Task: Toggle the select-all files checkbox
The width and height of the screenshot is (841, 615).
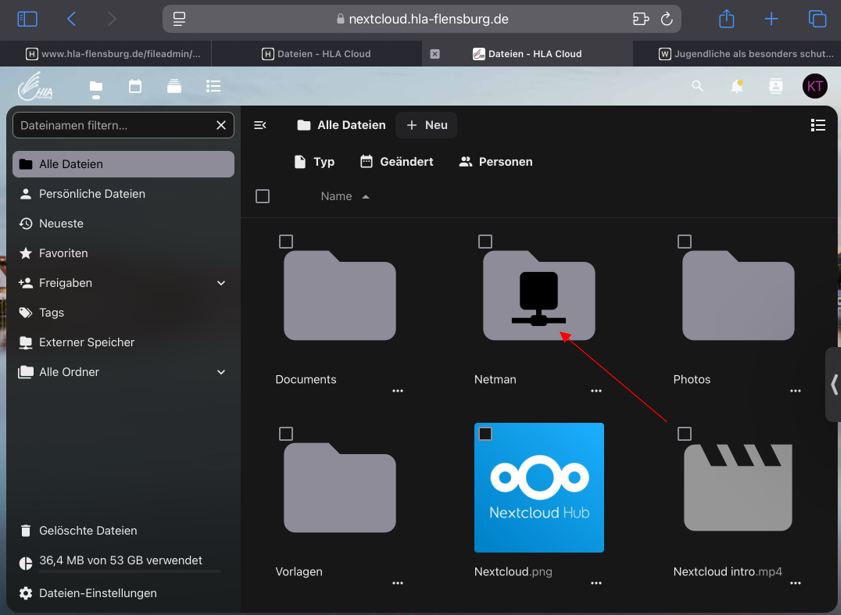Action: [x=263, y=196]
